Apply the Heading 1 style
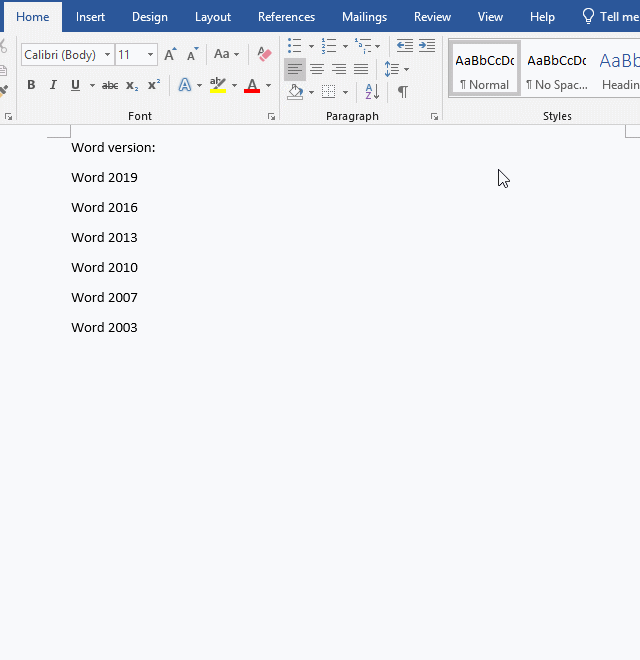This screenshot has height=660, width=640. (x=619, y=69)
